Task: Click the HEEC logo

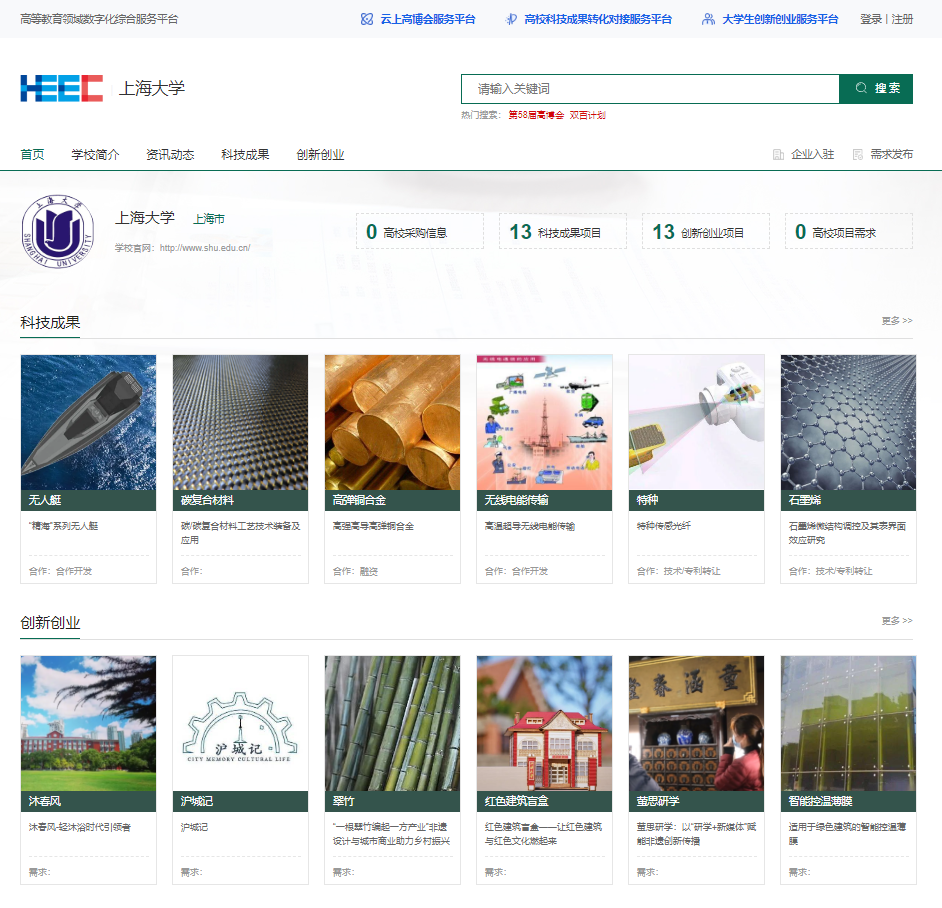Action: point(61,88)
